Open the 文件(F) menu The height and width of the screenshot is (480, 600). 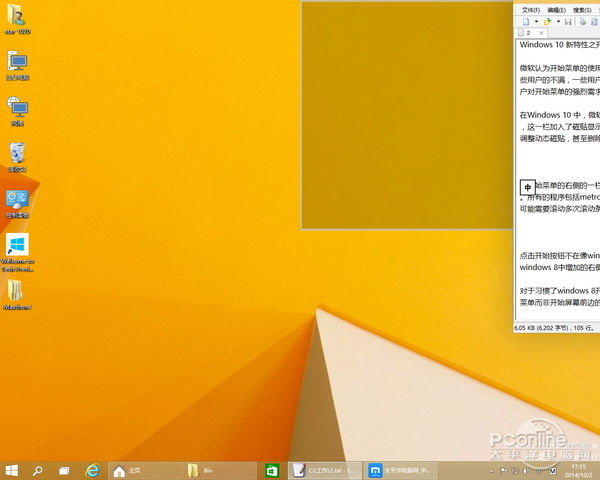click(x=531, y=8)
